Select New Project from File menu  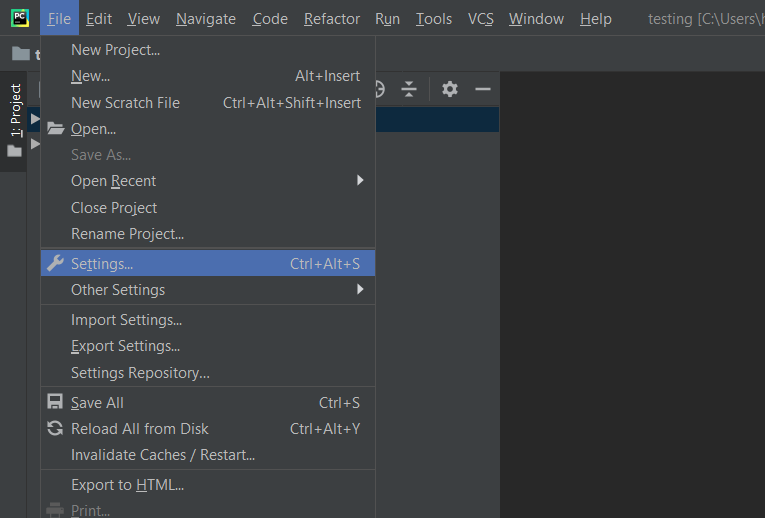pyautogui.click(x=115, y=50)
